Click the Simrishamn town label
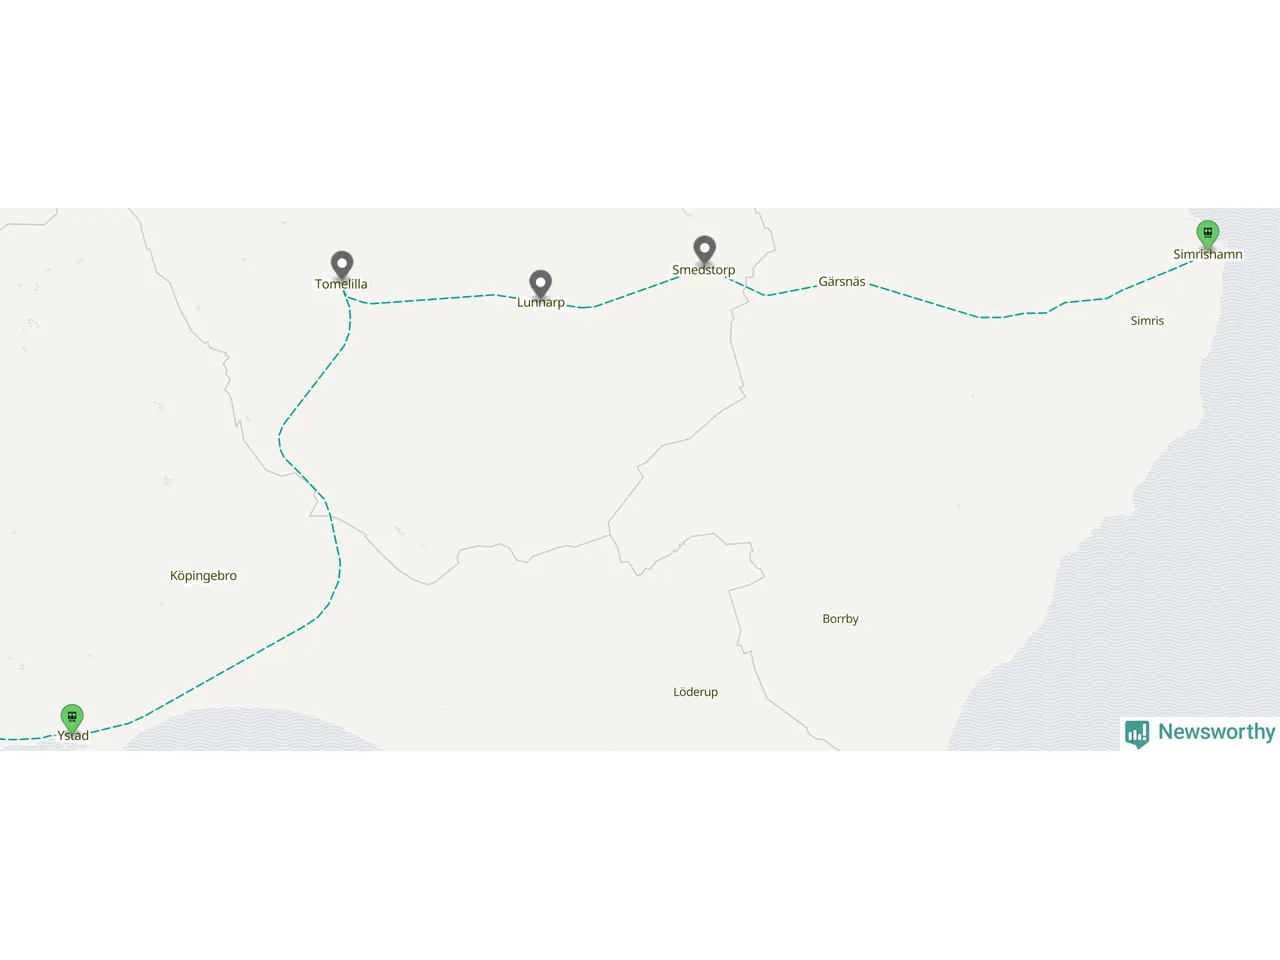Image resolution: width=1280 pixels, height=960 pixels. click(1208, 254)
